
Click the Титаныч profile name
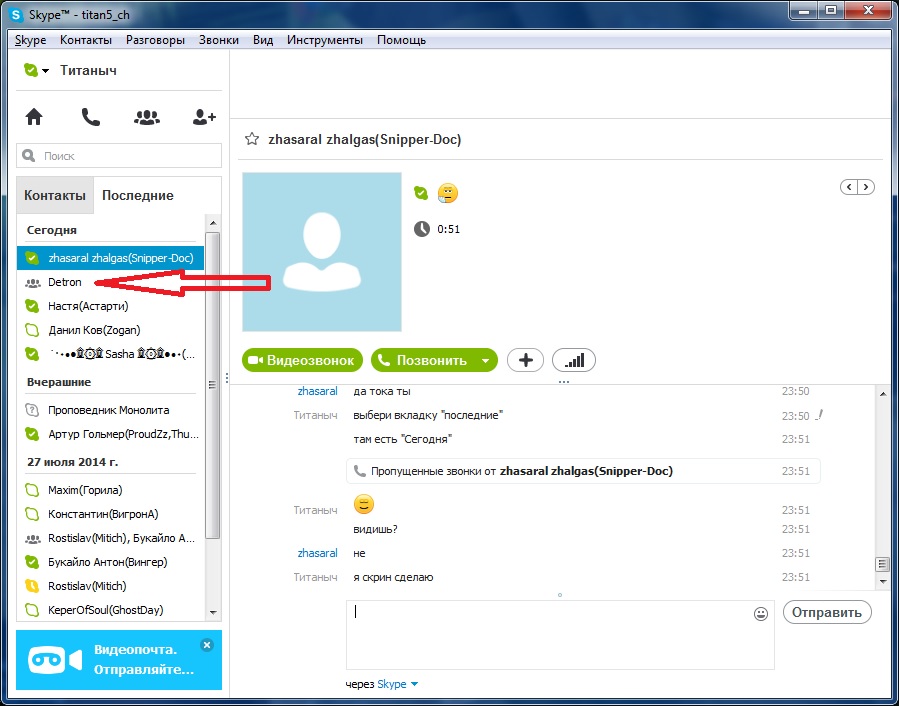(x=88, y=71)
